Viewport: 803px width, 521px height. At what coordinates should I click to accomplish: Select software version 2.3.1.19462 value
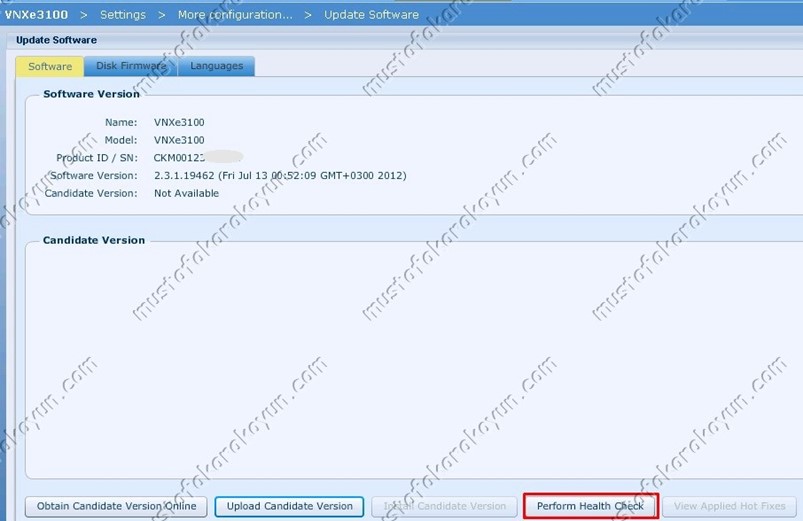[280, 176]
